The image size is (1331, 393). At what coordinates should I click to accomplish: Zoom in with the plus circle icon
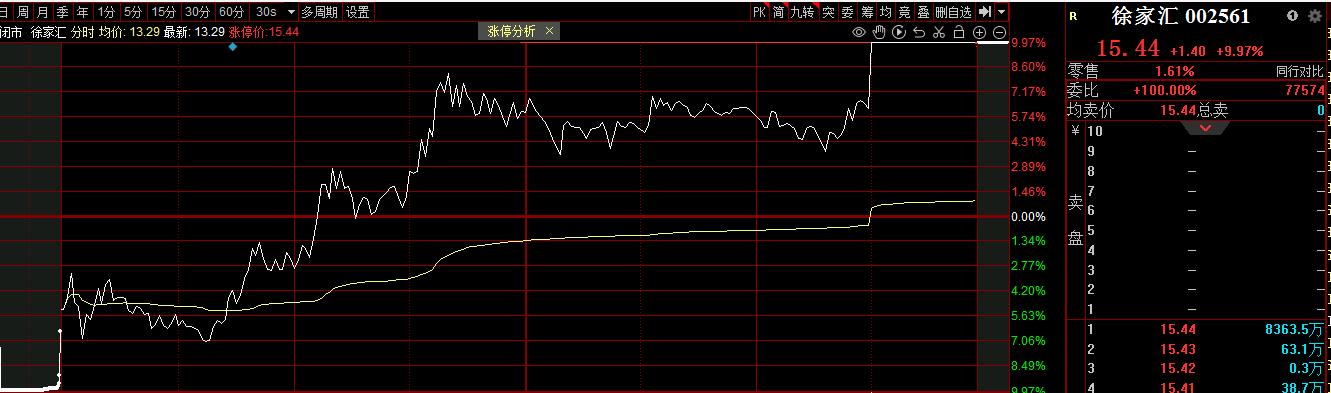click(979, 32)
